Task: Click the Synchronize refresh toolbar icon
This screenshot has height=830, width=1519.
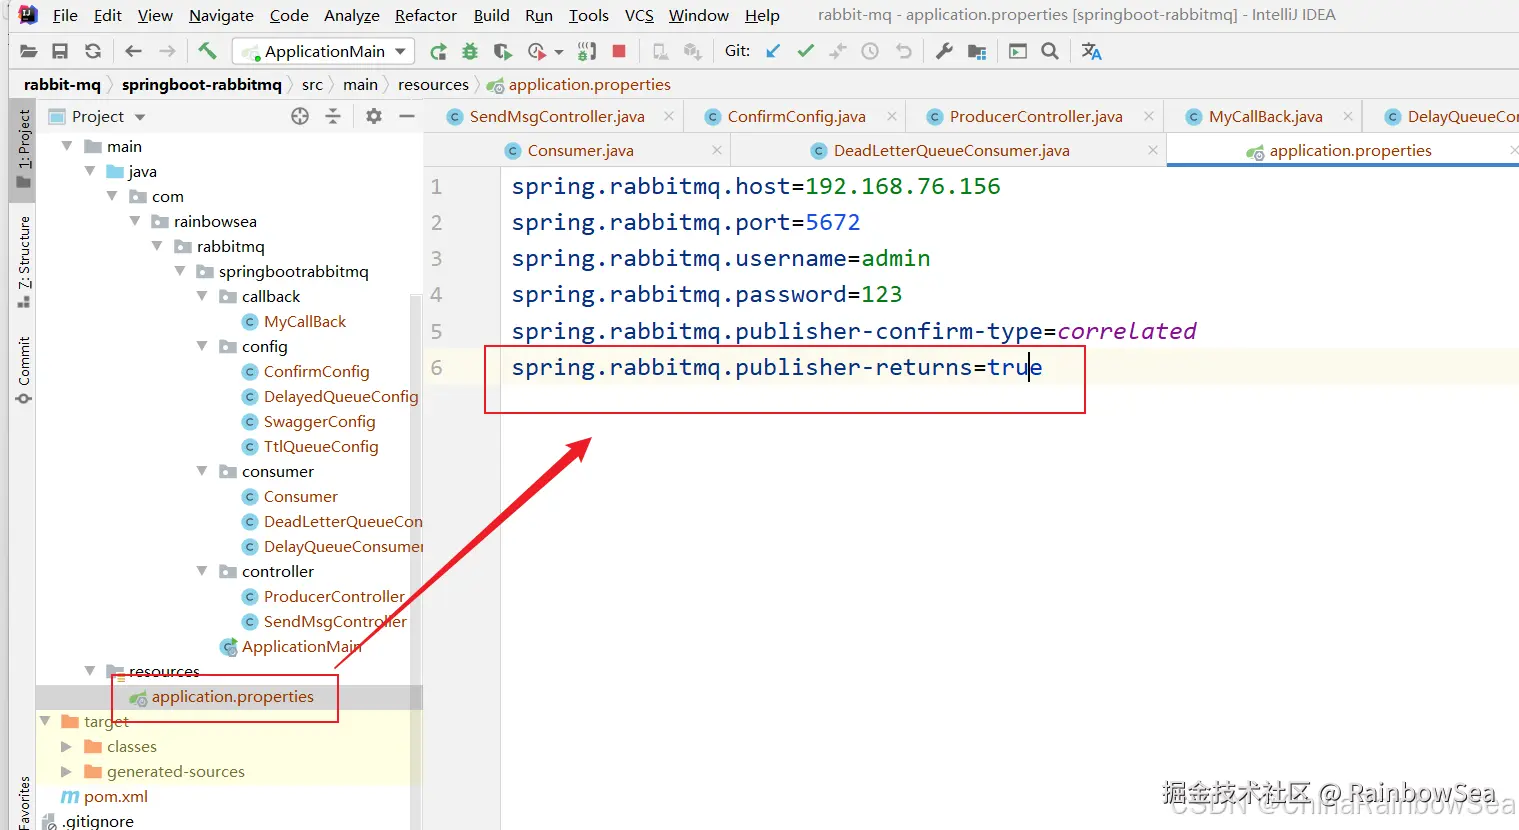Action: click(x=93, y=51)
